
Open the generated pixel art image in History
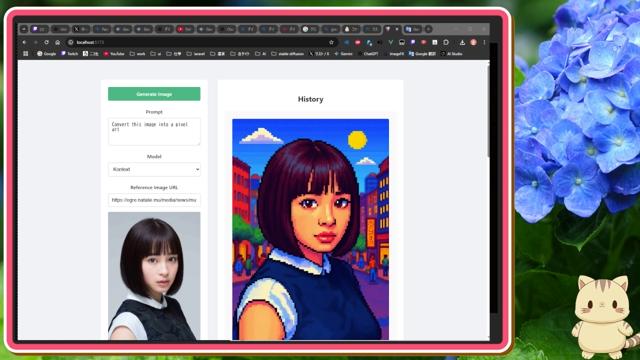(x=310, y=229)
